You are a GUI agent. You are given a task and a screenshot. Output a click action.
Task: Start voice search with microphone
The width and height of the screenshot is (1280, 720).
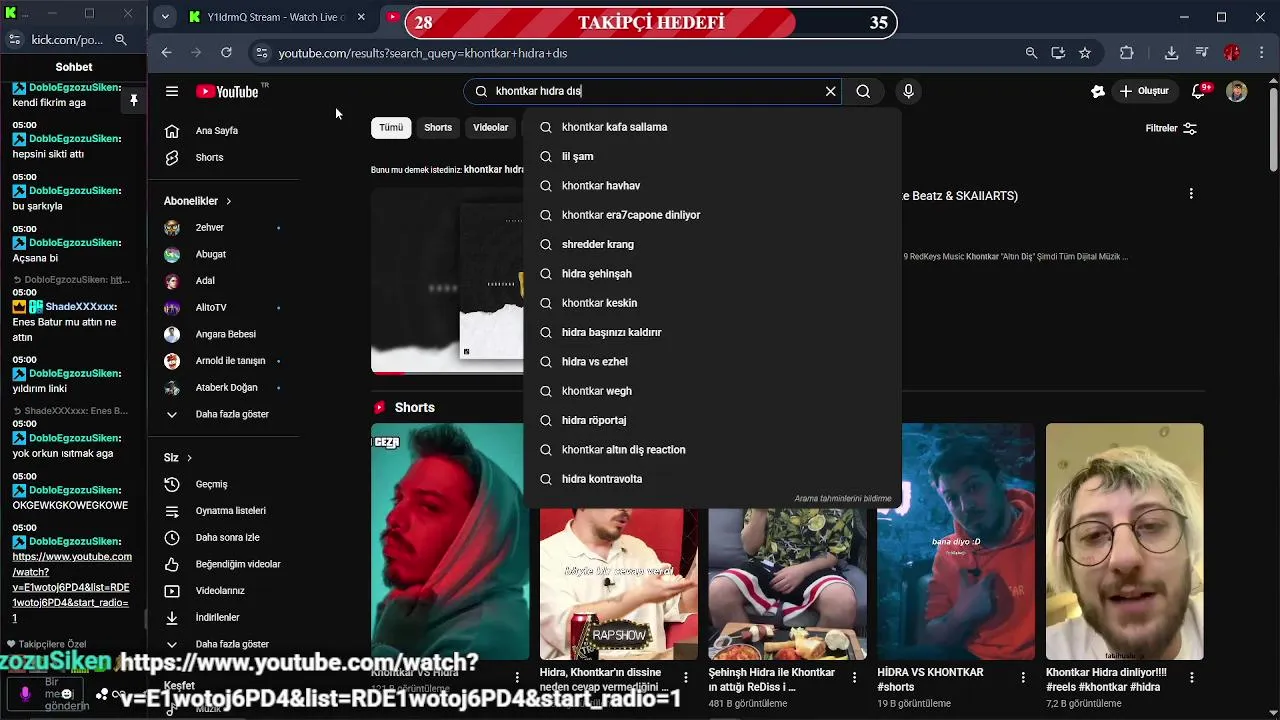pos(908,91)
